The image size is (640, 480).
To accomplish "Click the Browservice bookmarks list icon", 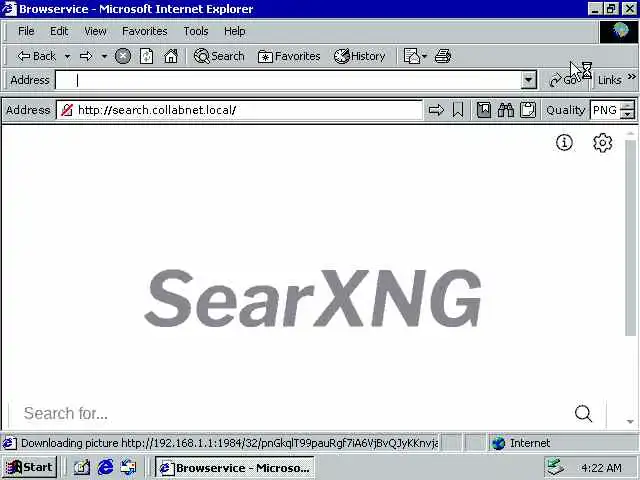I will tap(484, 110).
